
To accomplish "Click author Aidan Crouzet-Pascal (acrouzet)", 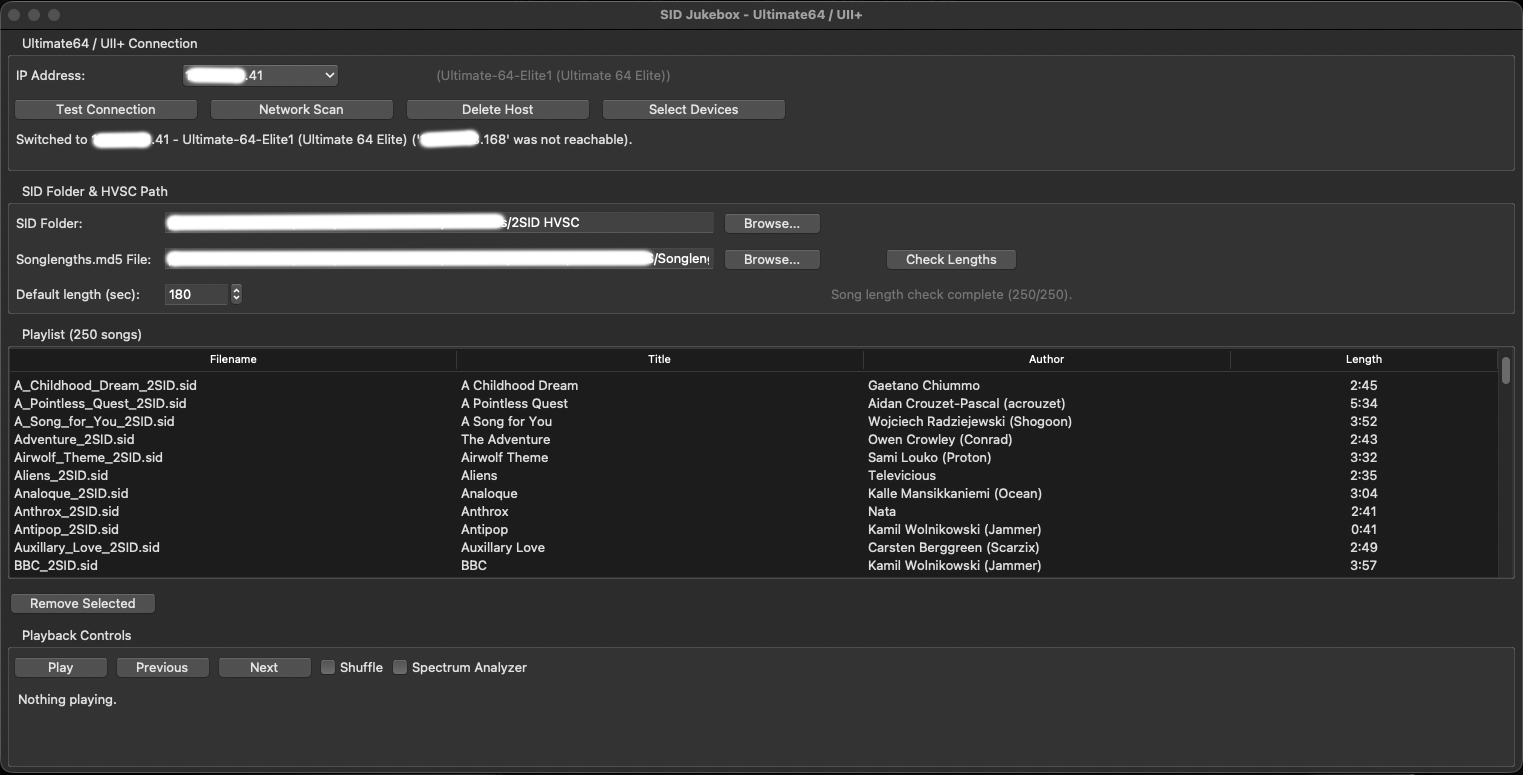I will point(968,403).
